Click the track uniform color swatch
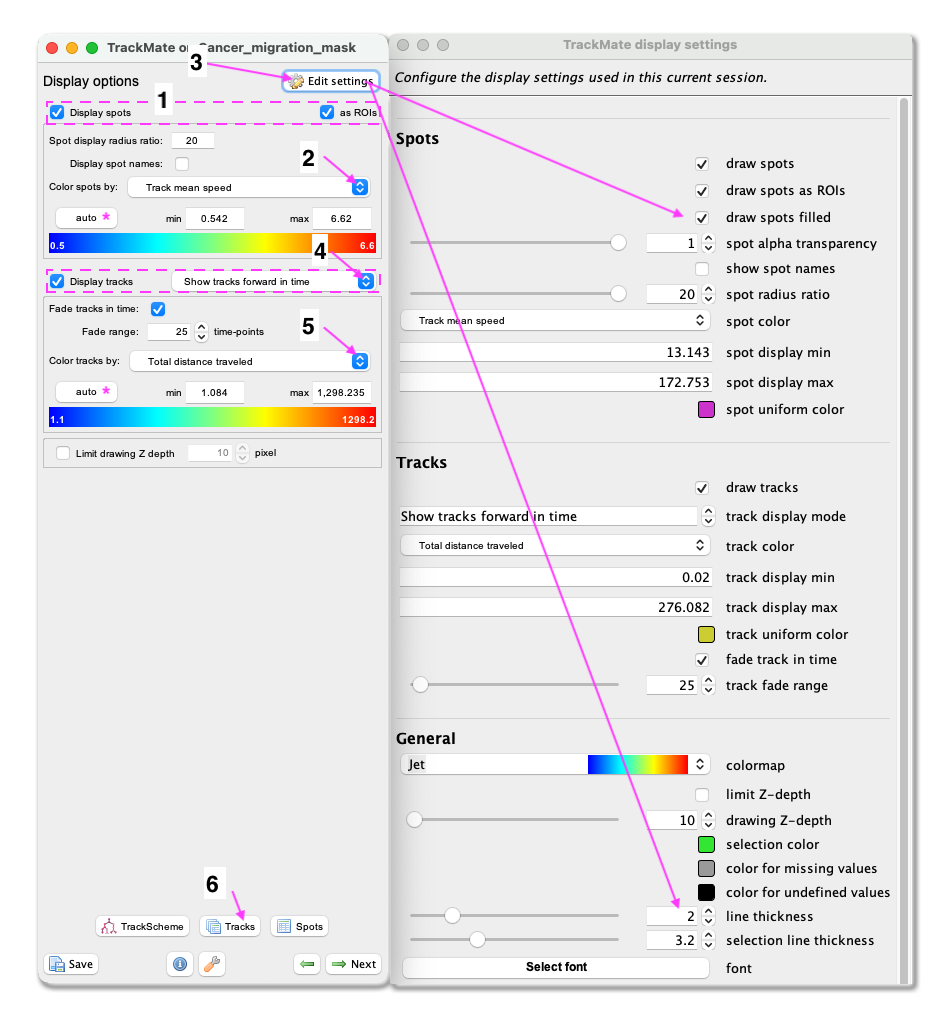 [x=706, y=634]
